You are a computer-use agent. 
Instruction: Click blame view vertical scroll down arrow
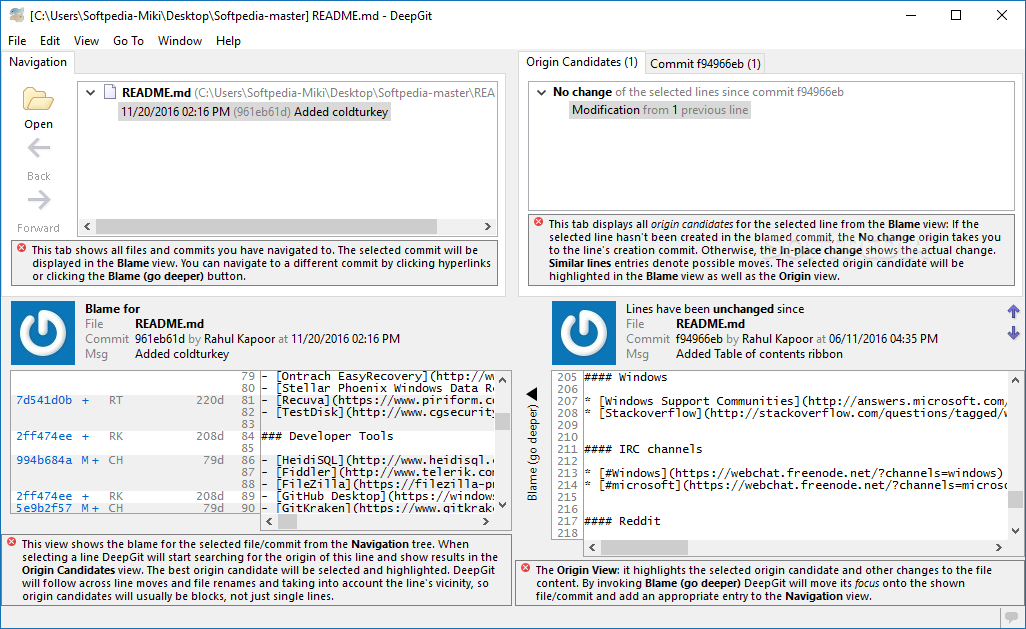click(503, 505)
